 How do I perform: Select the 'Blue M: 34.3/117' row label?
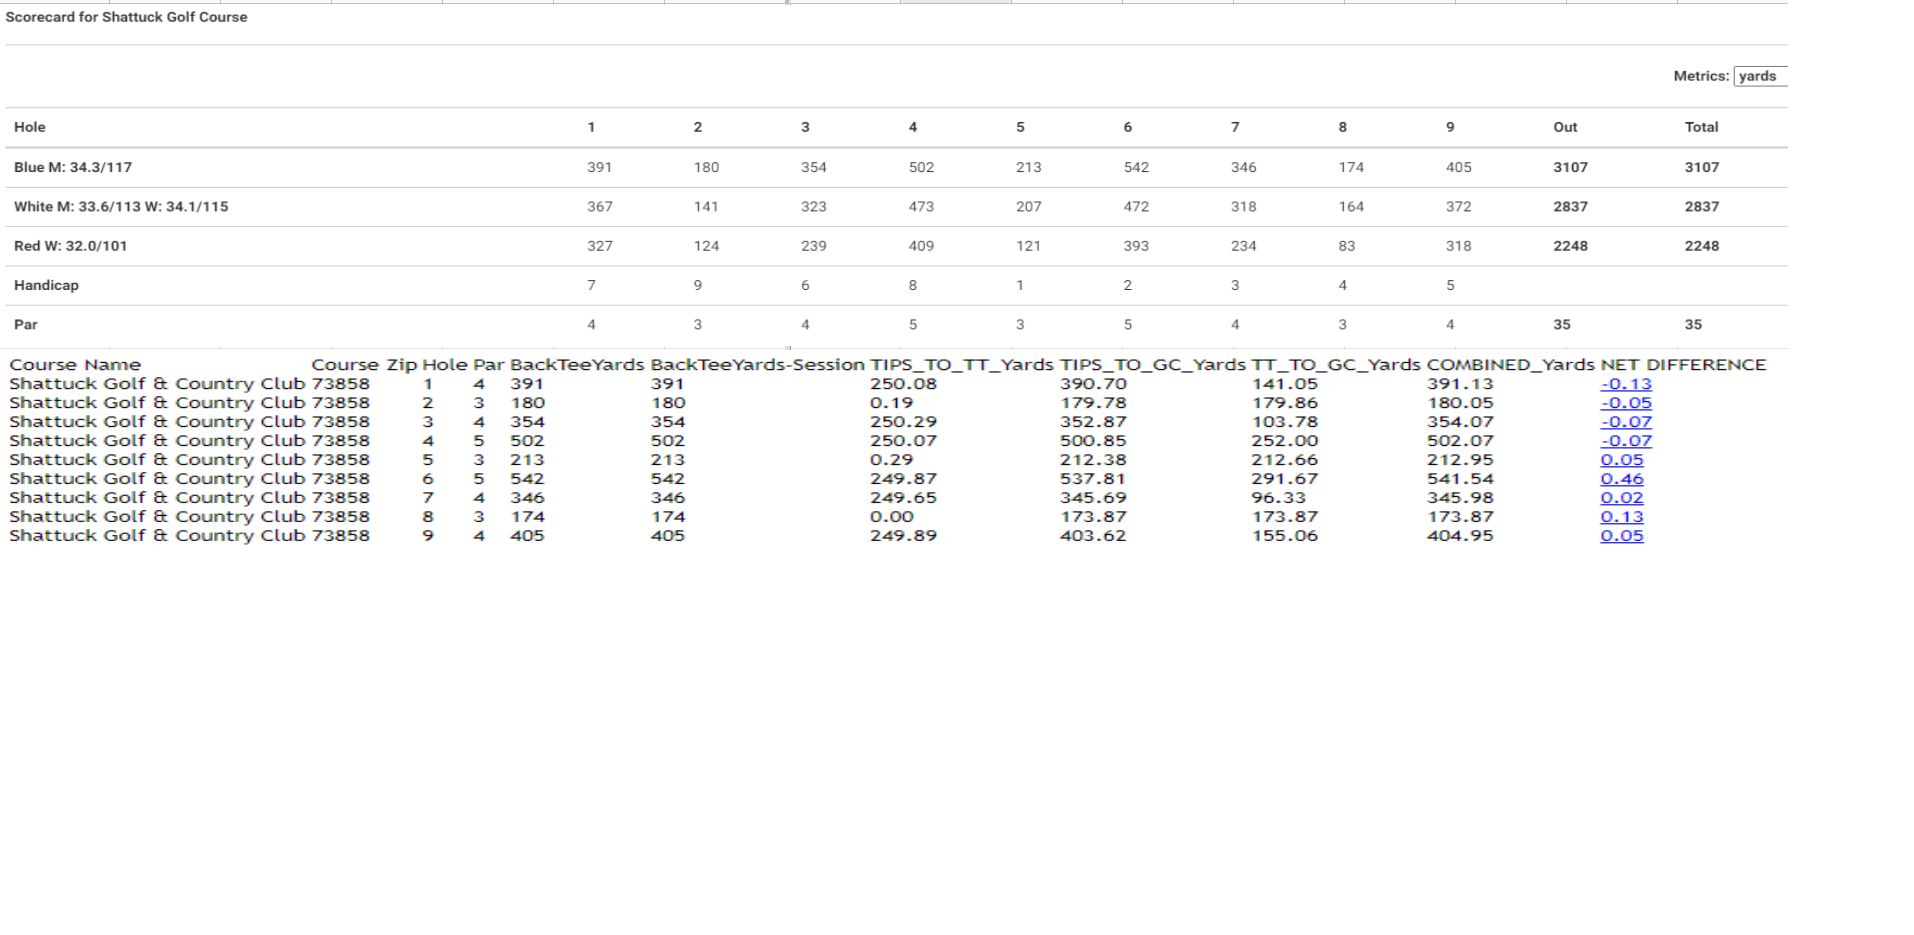73,167
